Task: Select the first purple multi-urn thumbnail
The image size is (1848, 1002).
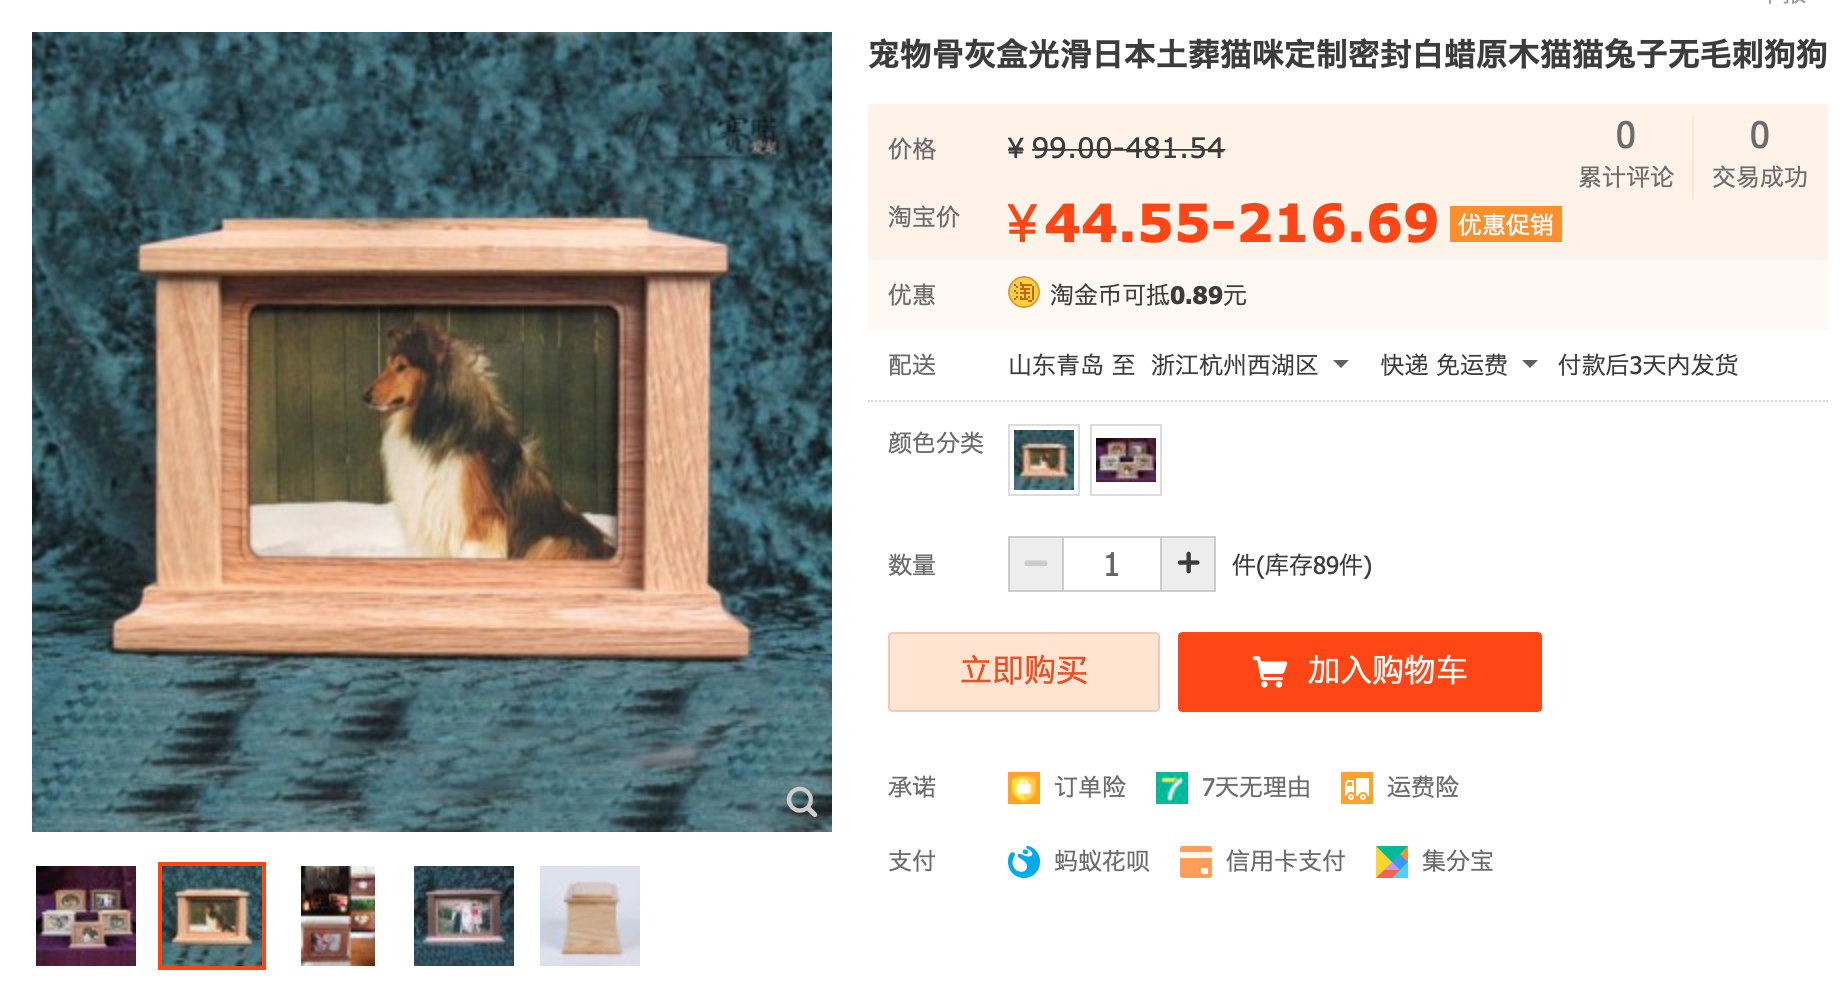Action: tap(86, 916)
